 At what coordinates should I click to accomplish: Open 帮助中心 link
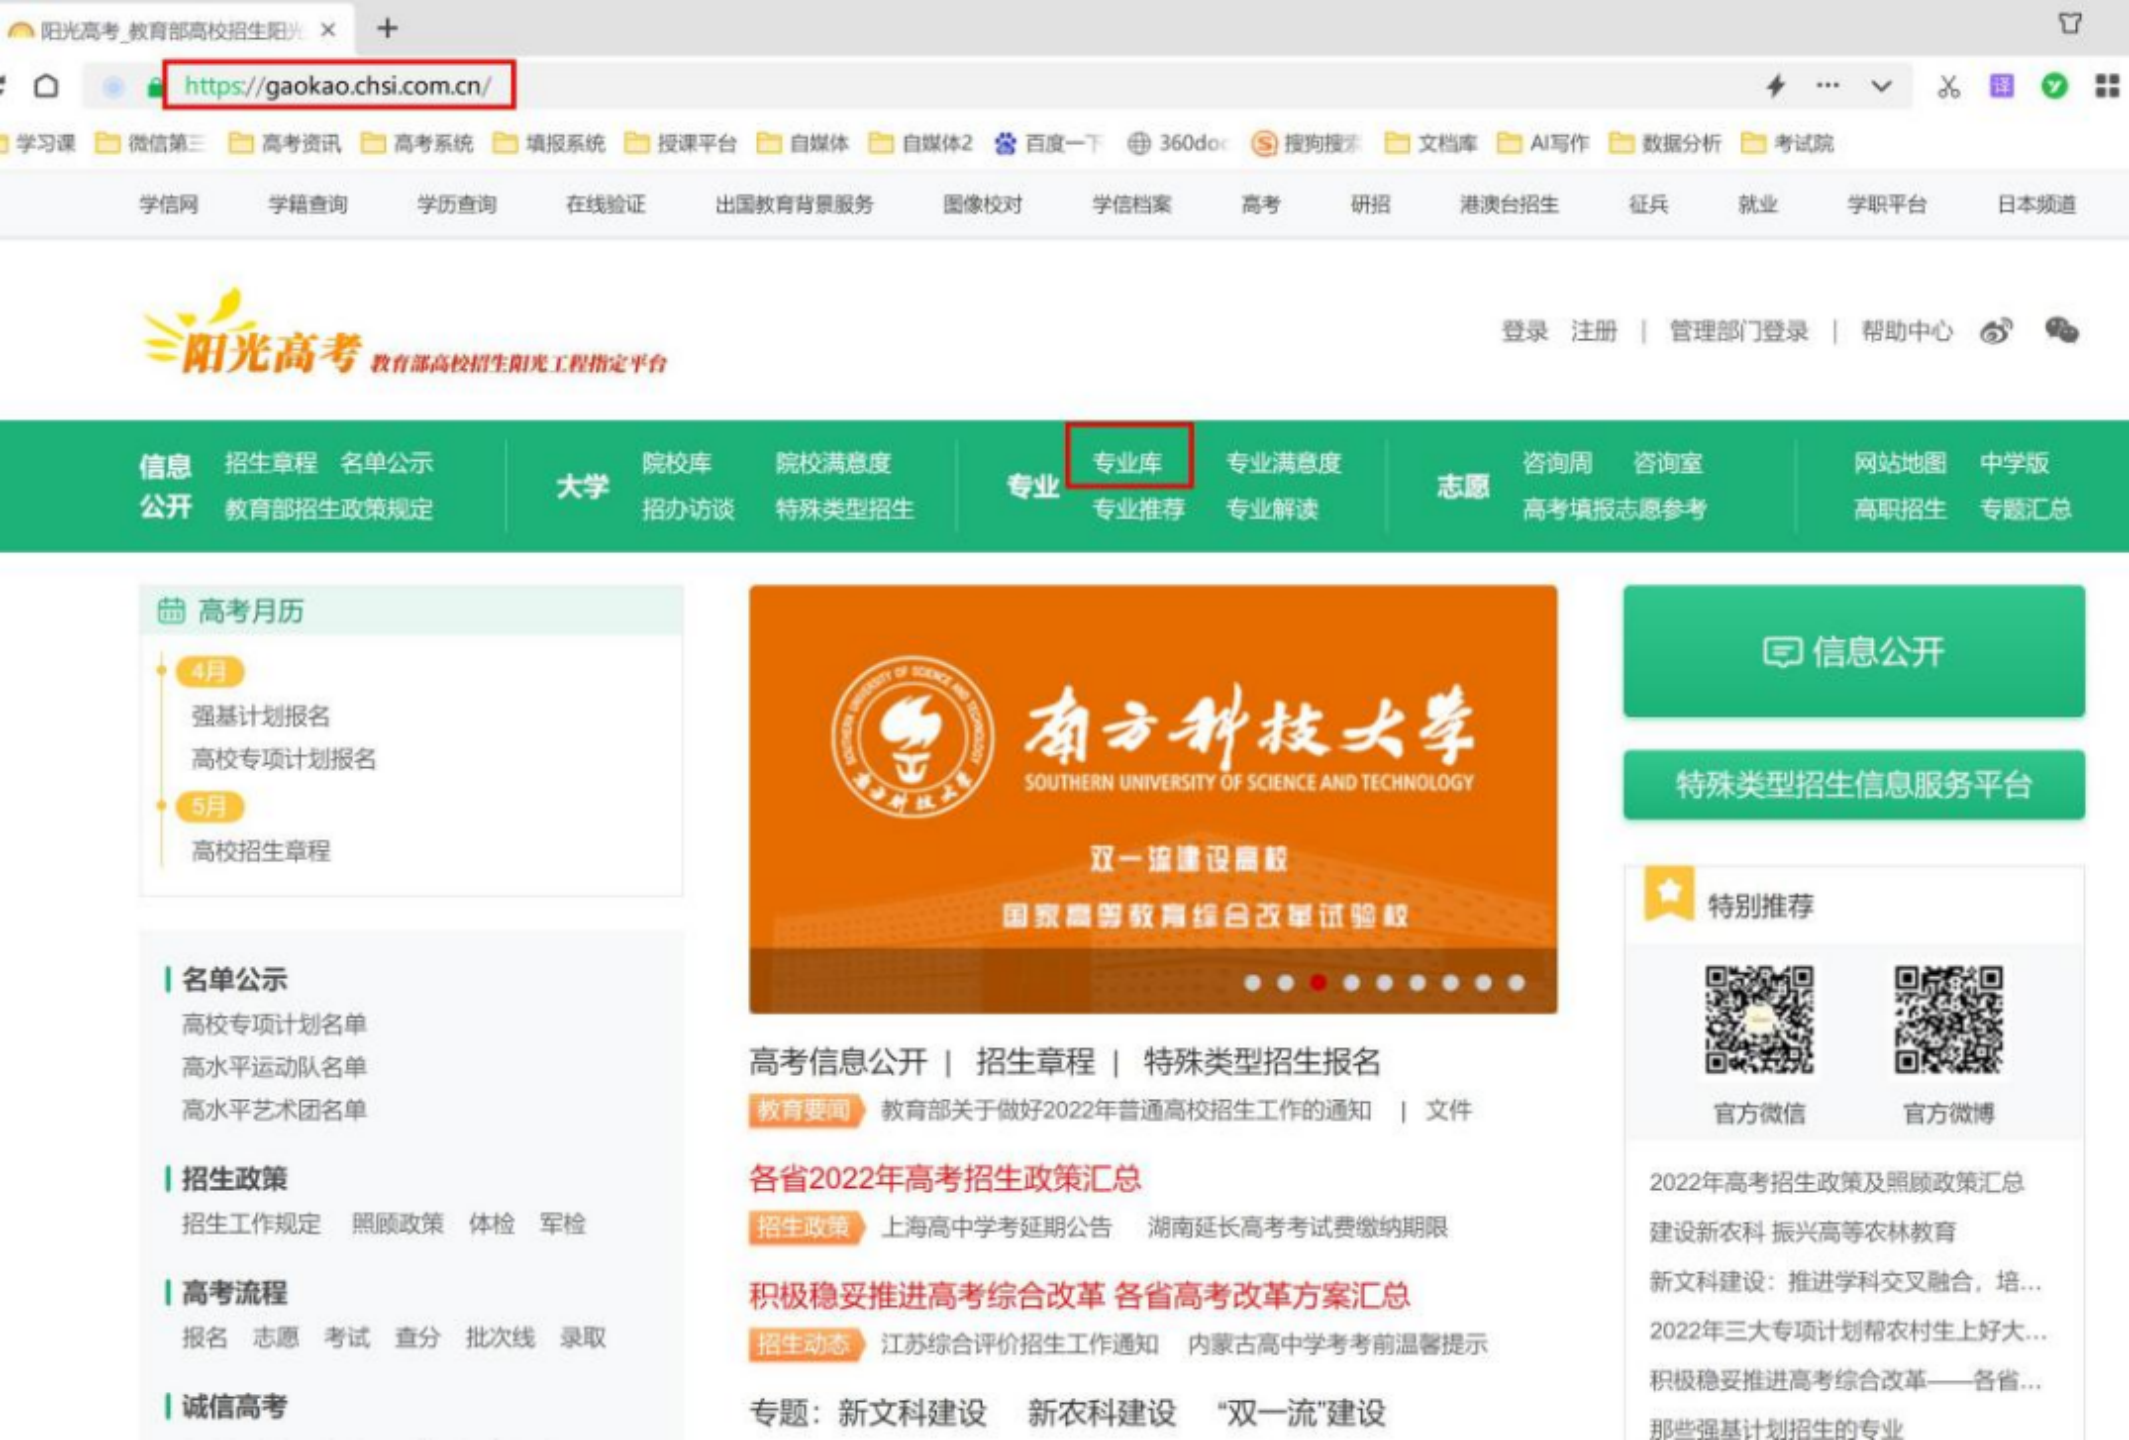[1906, 331]
